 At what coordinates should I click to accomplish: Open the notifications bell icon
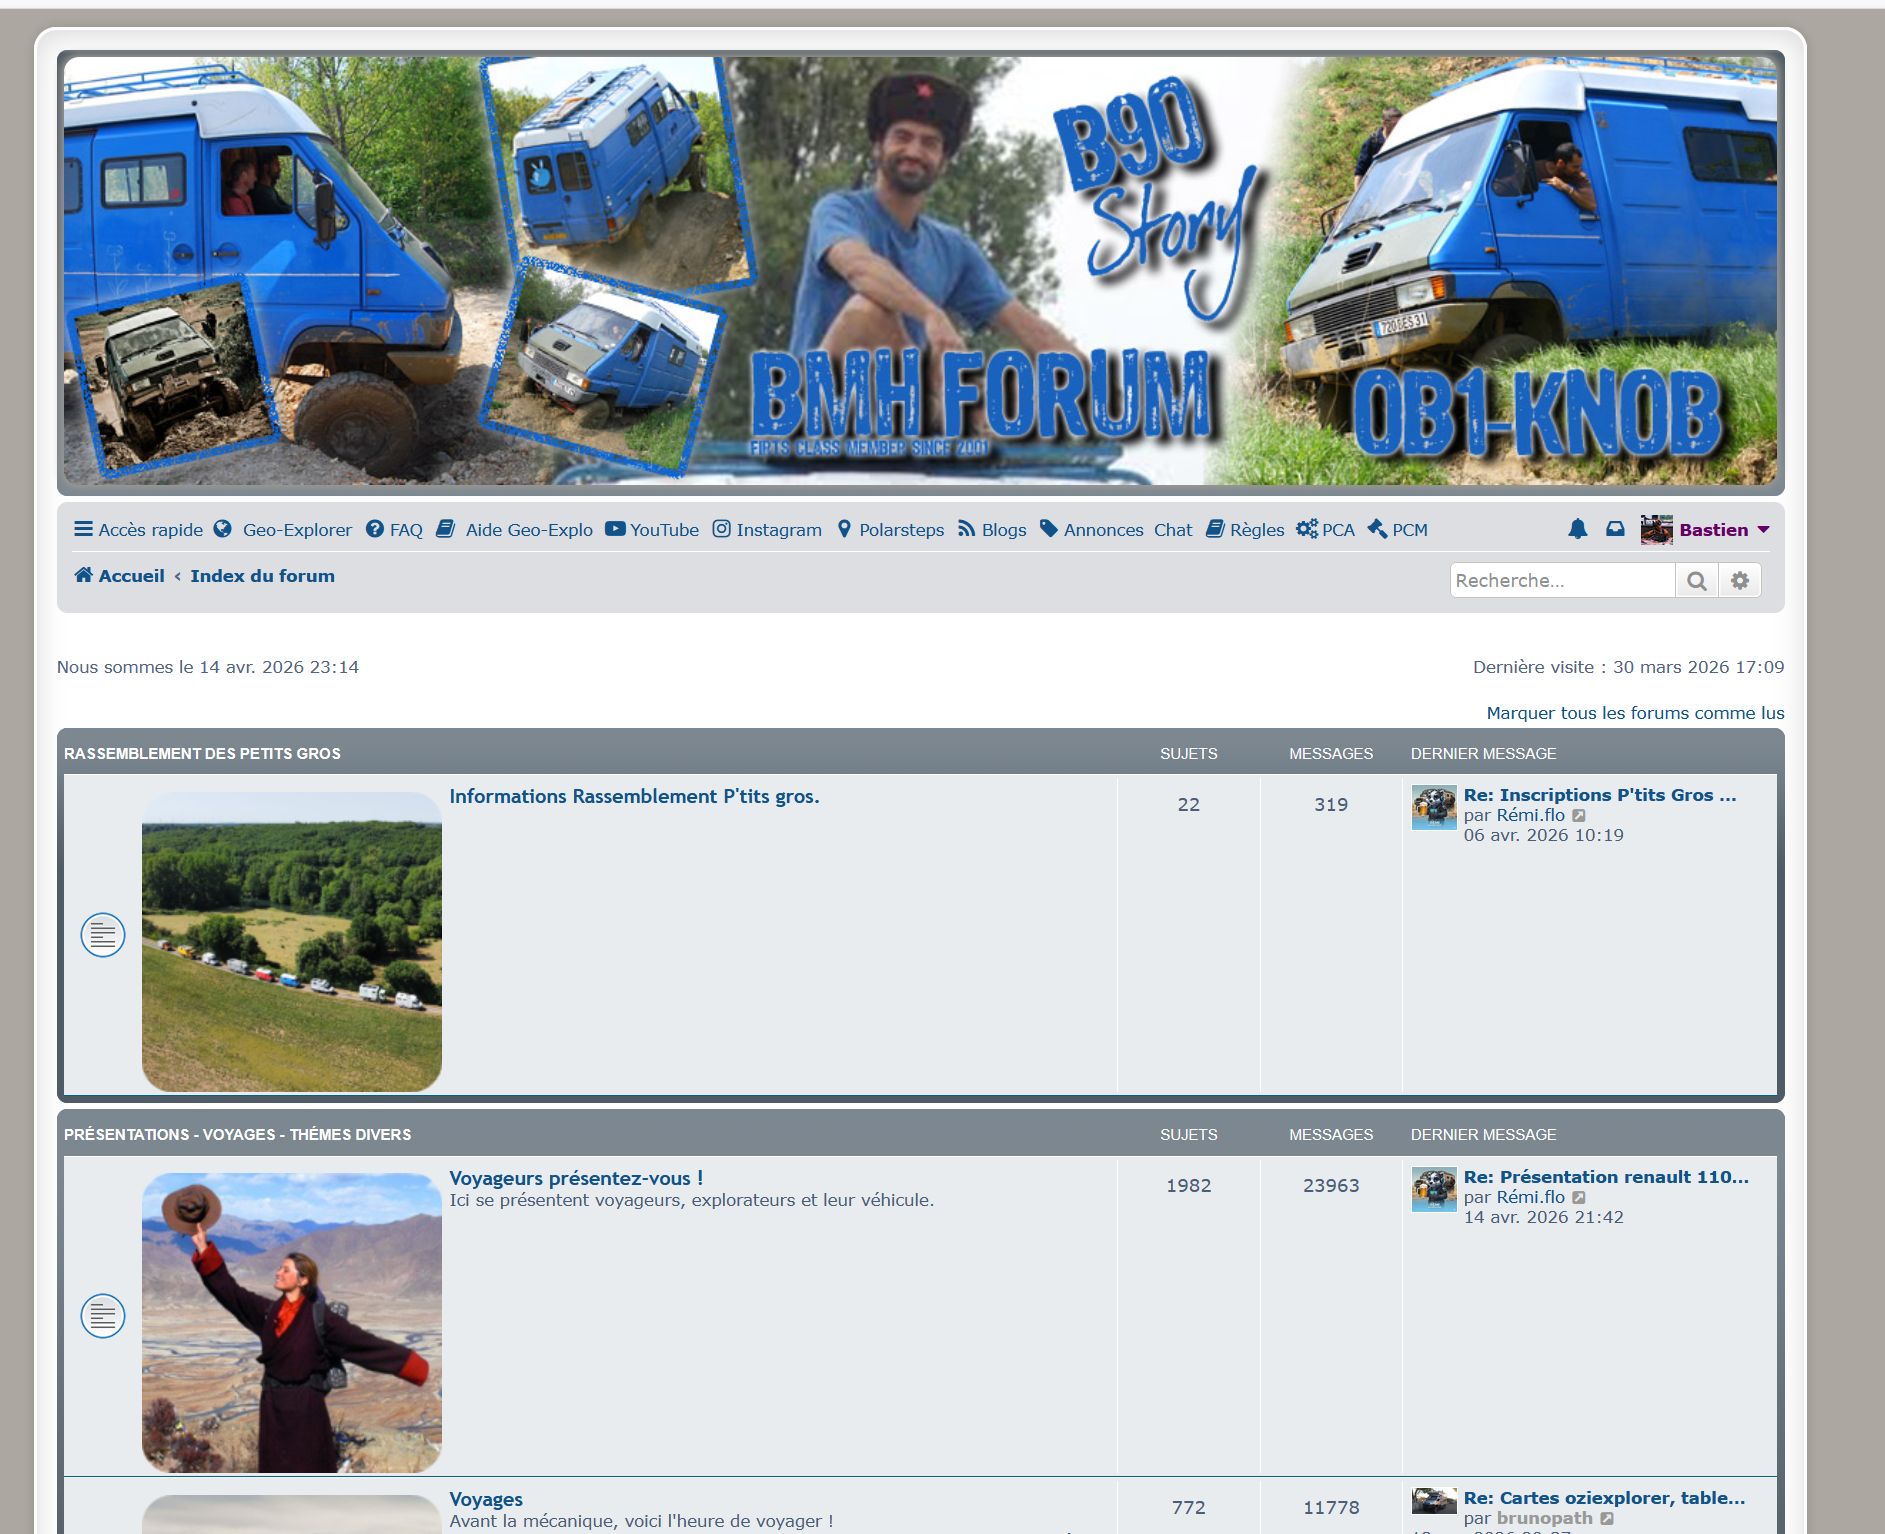pyautogui.click(x=1578, y=529)
